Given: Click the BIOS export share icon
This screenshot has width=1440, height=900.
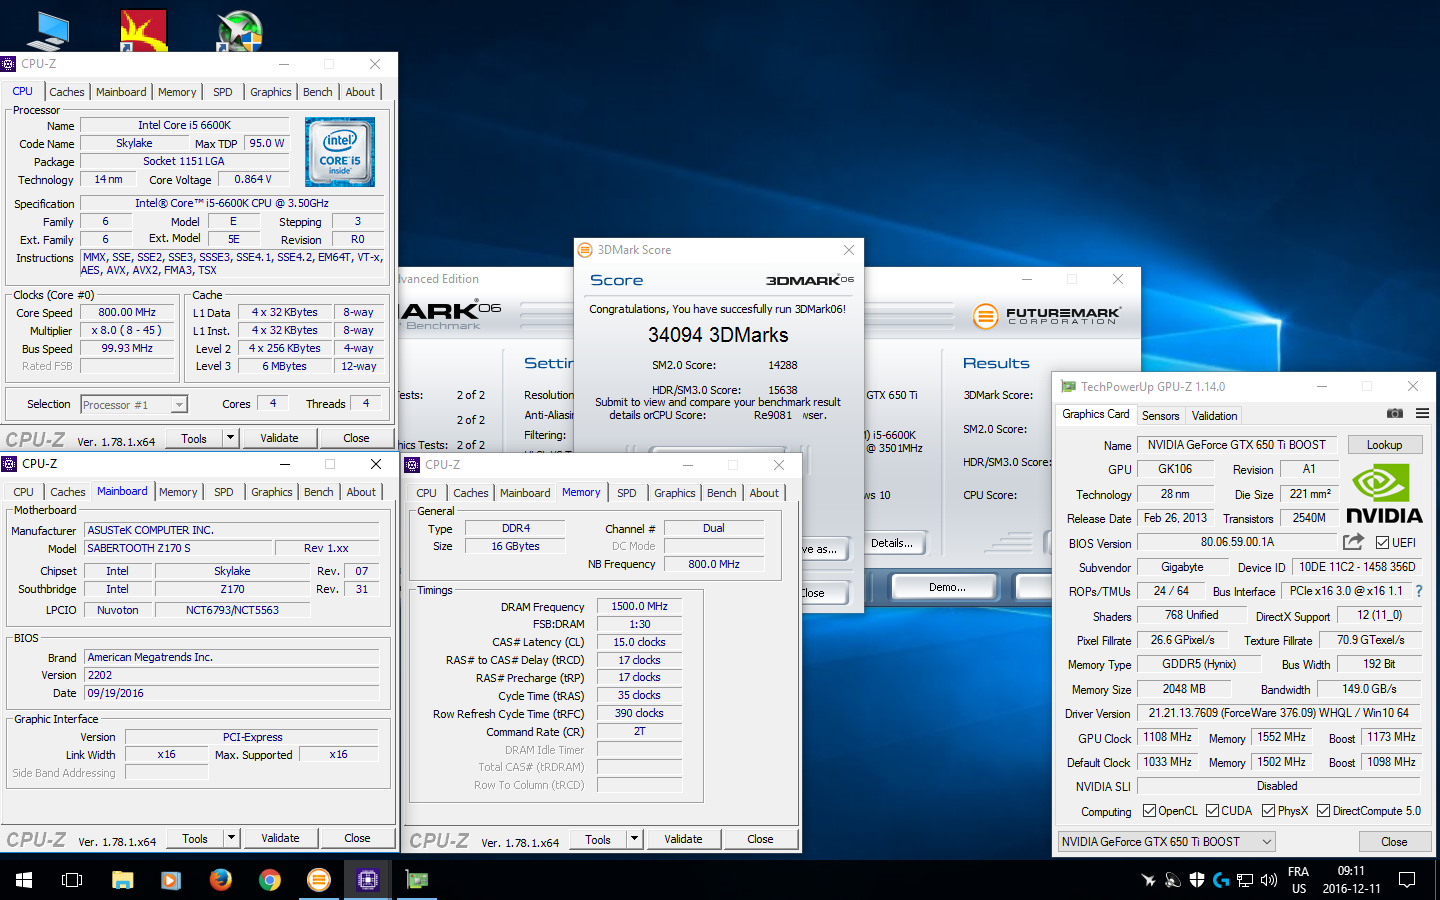Looking at the screenshot, I should point(1353,542).
